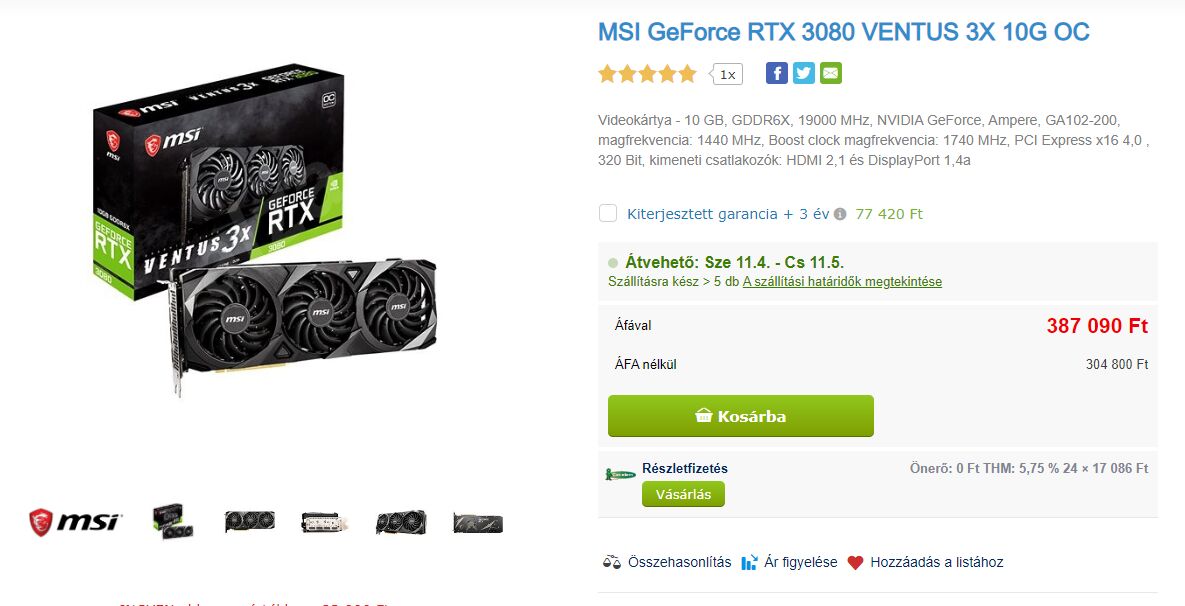Open the 1x review count badge

(727, 74)
